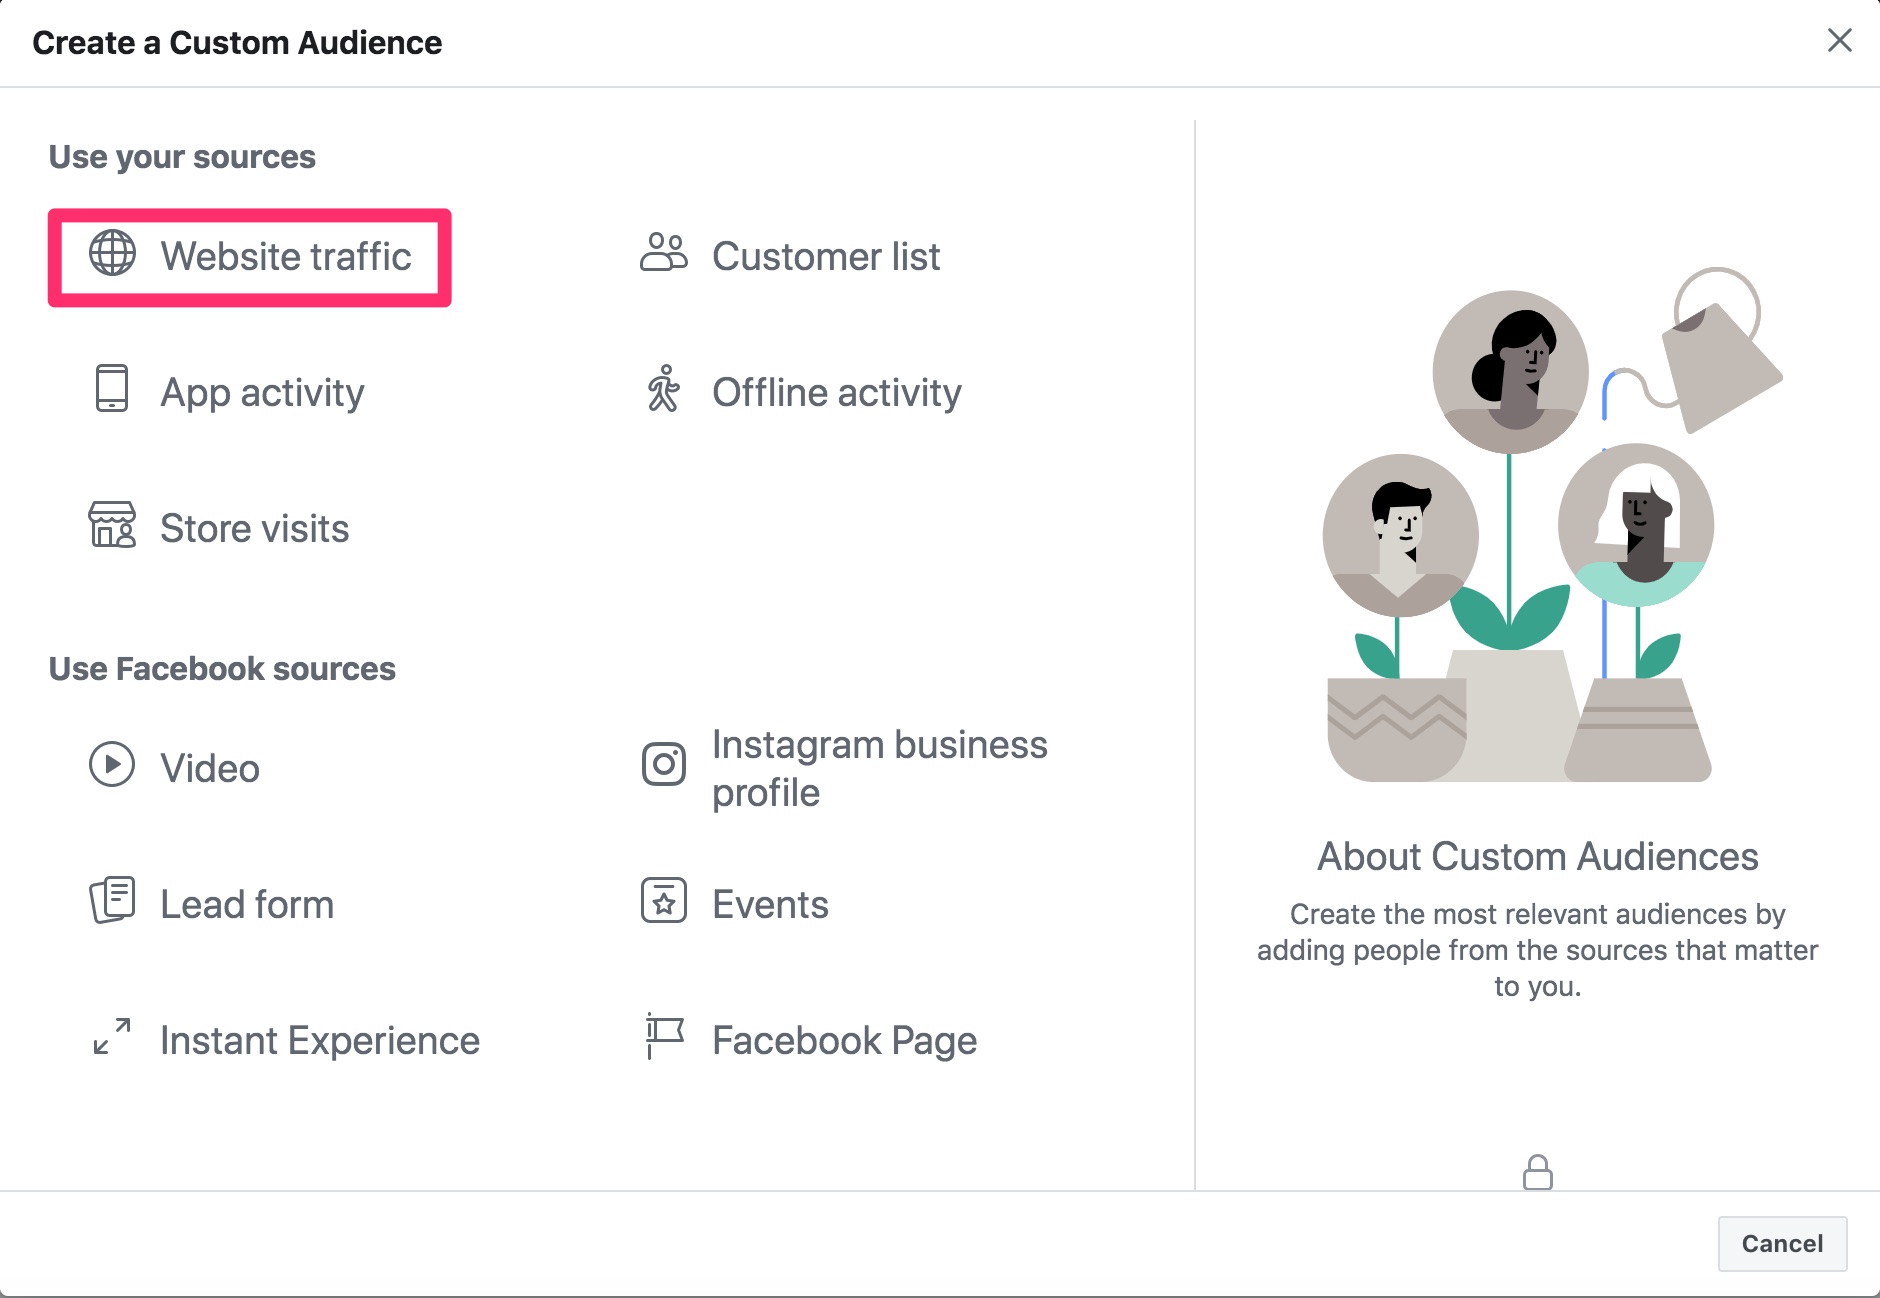Choose the Events source label
The image size is (1880, 1298).
pos(770,904)
